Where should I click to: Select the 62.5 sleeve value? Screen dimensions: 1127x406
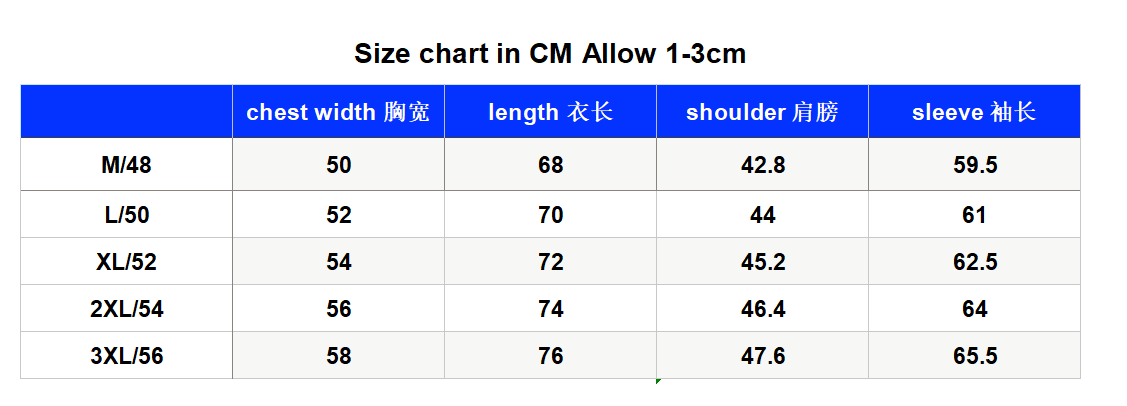point(975,262)
